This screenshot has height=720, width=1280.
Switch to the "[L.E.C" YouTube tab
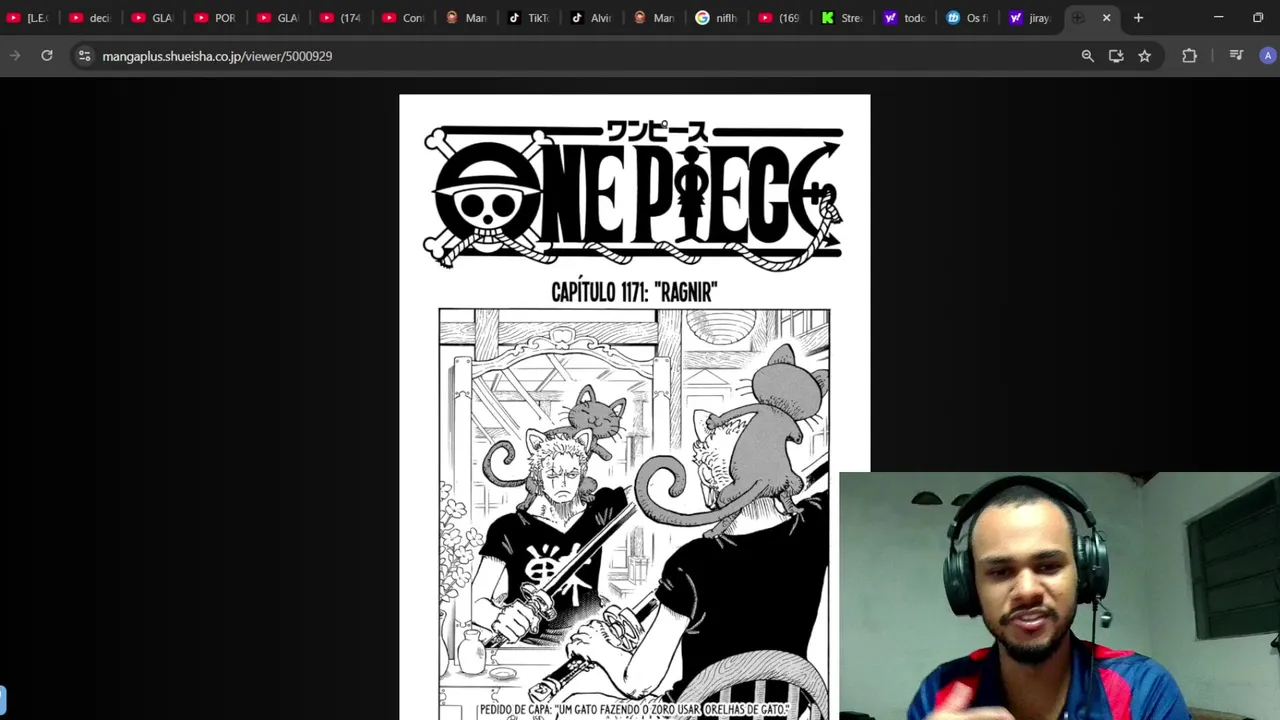28,18
